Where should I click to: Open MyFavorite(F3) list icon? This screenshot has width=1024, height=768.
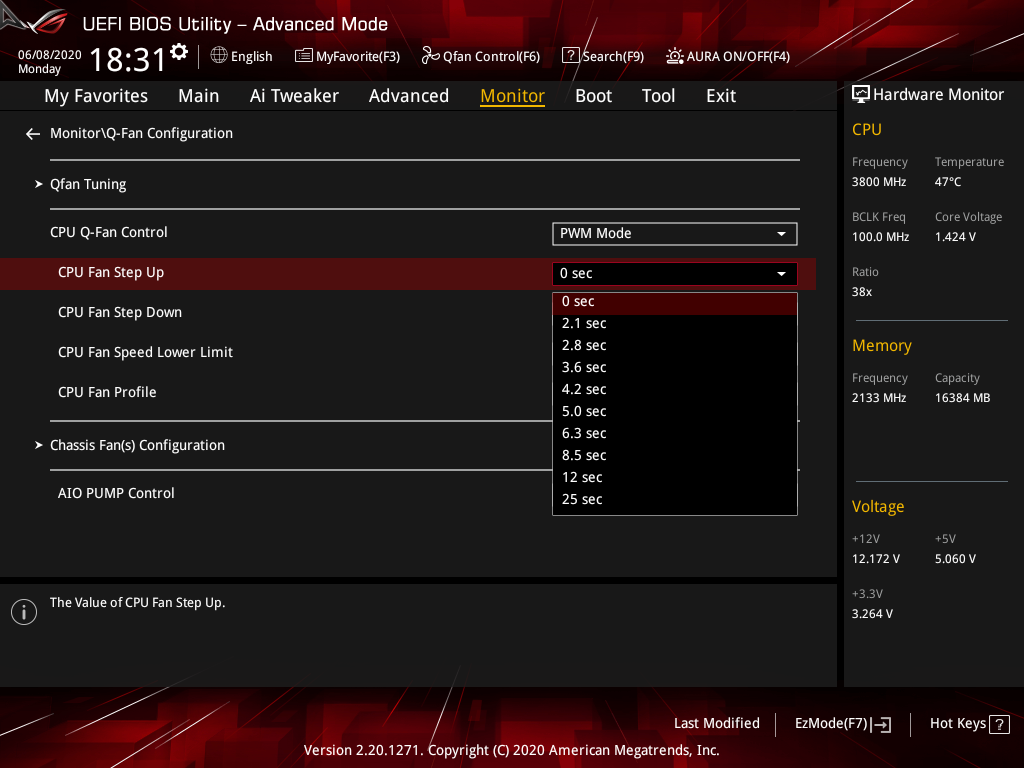[x=303, y=56]
